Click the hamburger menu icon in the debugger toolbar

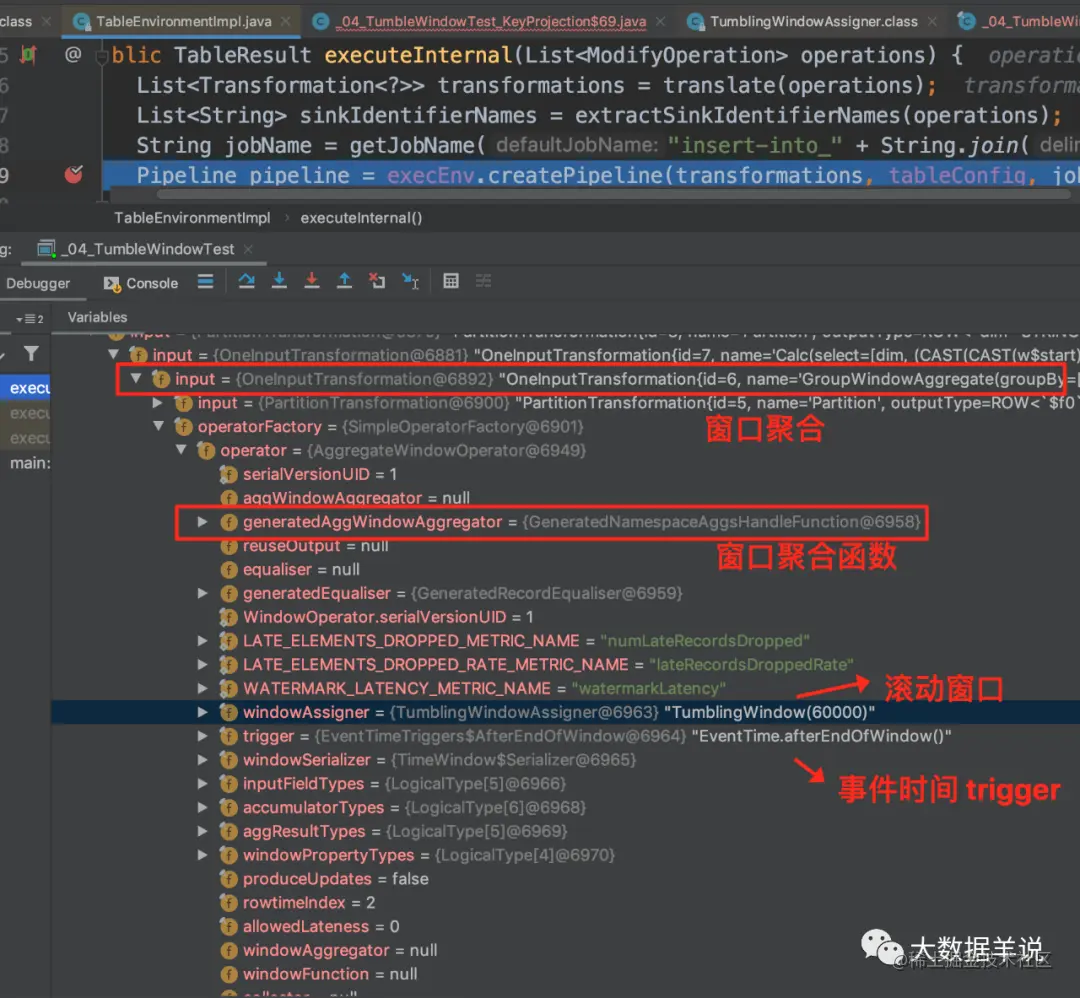click(x=206, y=281)
